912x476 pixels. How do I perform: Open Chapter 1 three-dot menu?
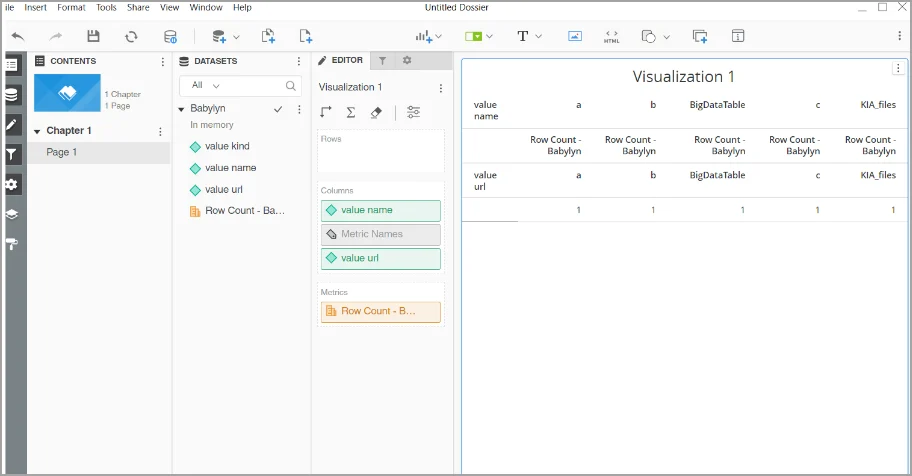[x=160, y=132]
